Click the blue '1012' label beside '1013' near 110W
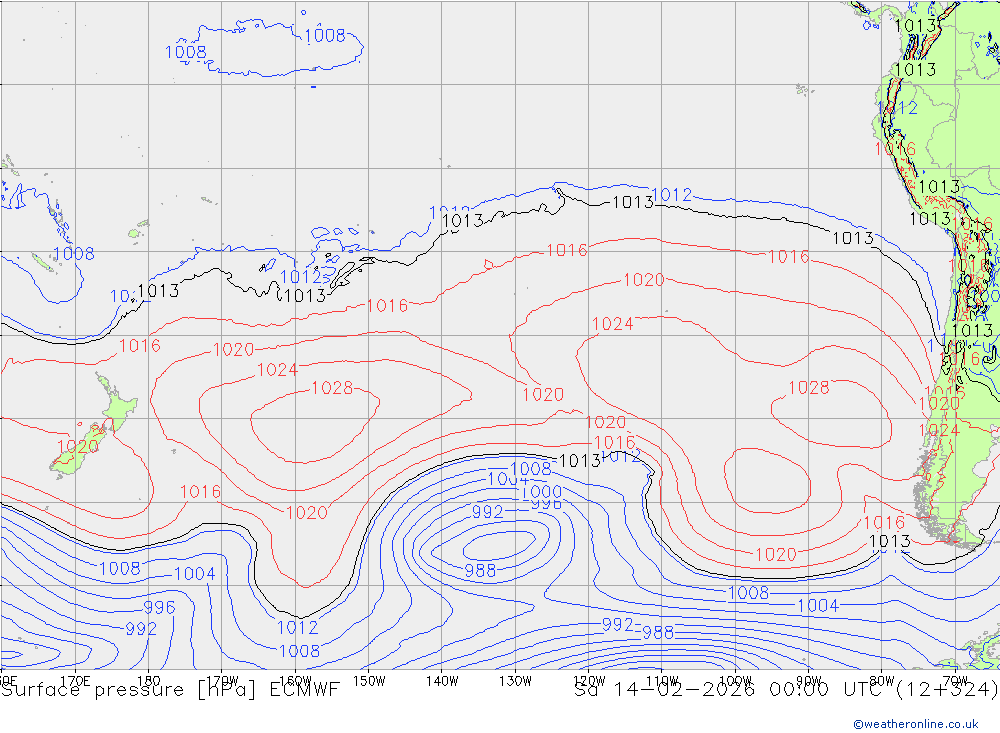The image size is (1000, 733). point(672,195)
